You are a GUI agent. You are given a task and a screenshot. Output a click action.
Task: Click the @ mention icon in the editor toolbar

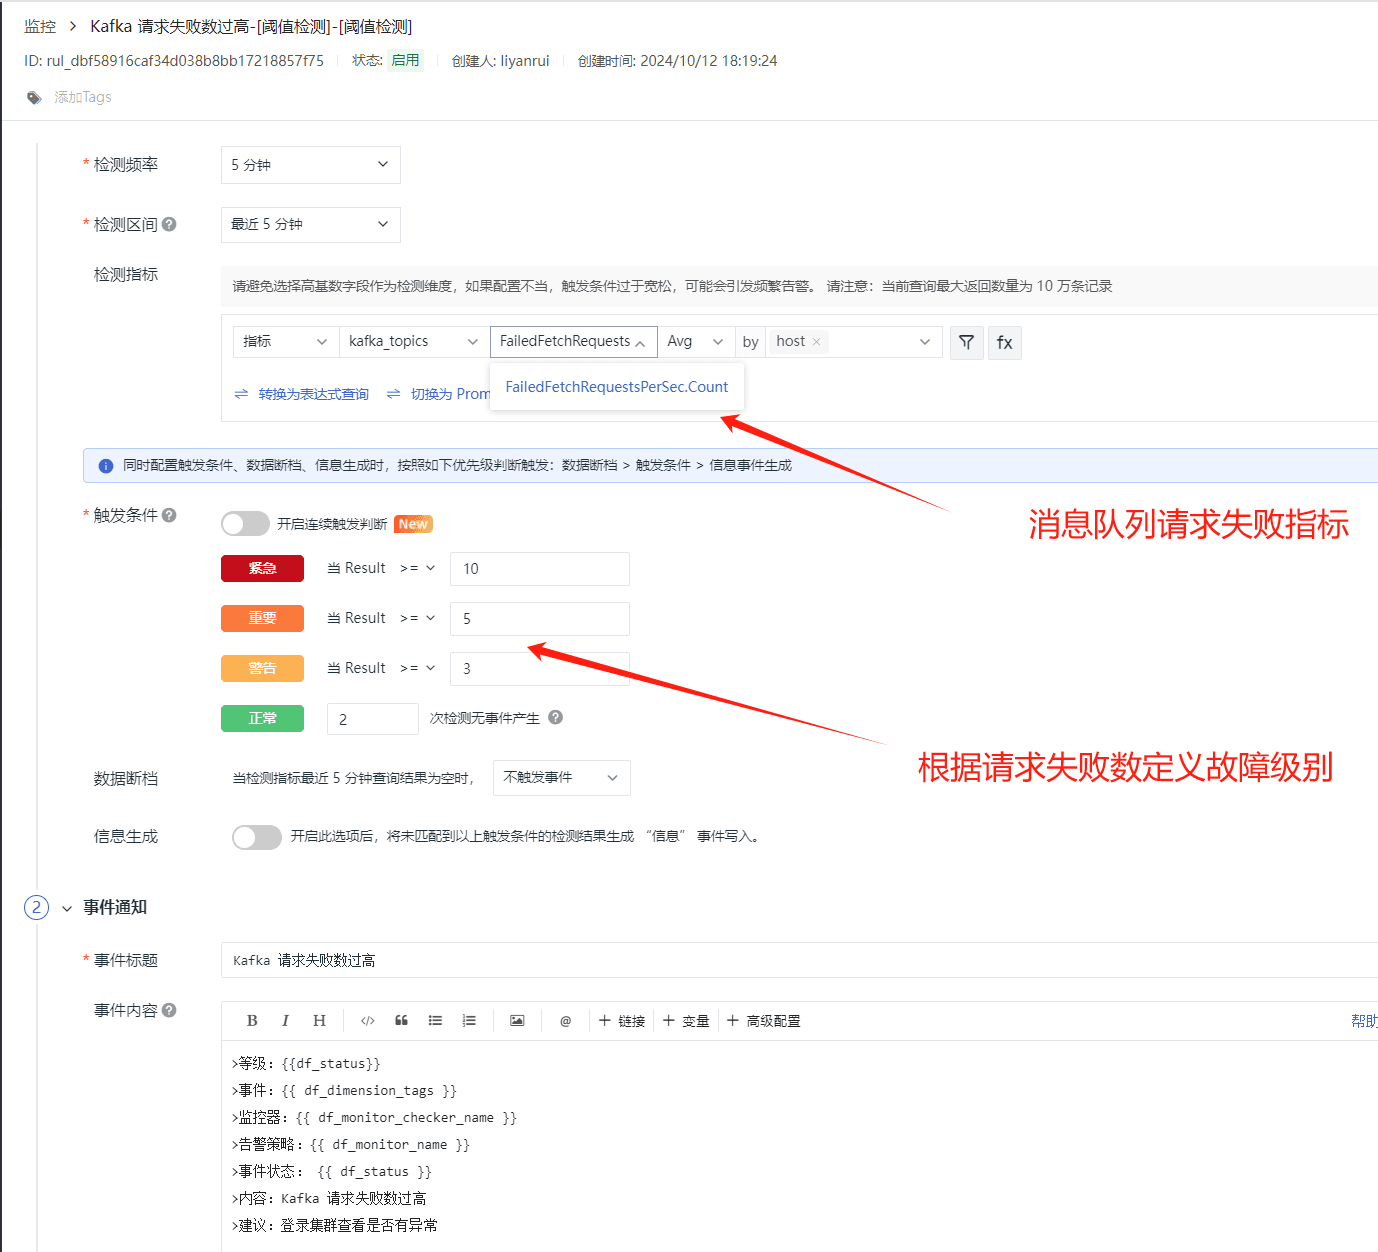565,1021
